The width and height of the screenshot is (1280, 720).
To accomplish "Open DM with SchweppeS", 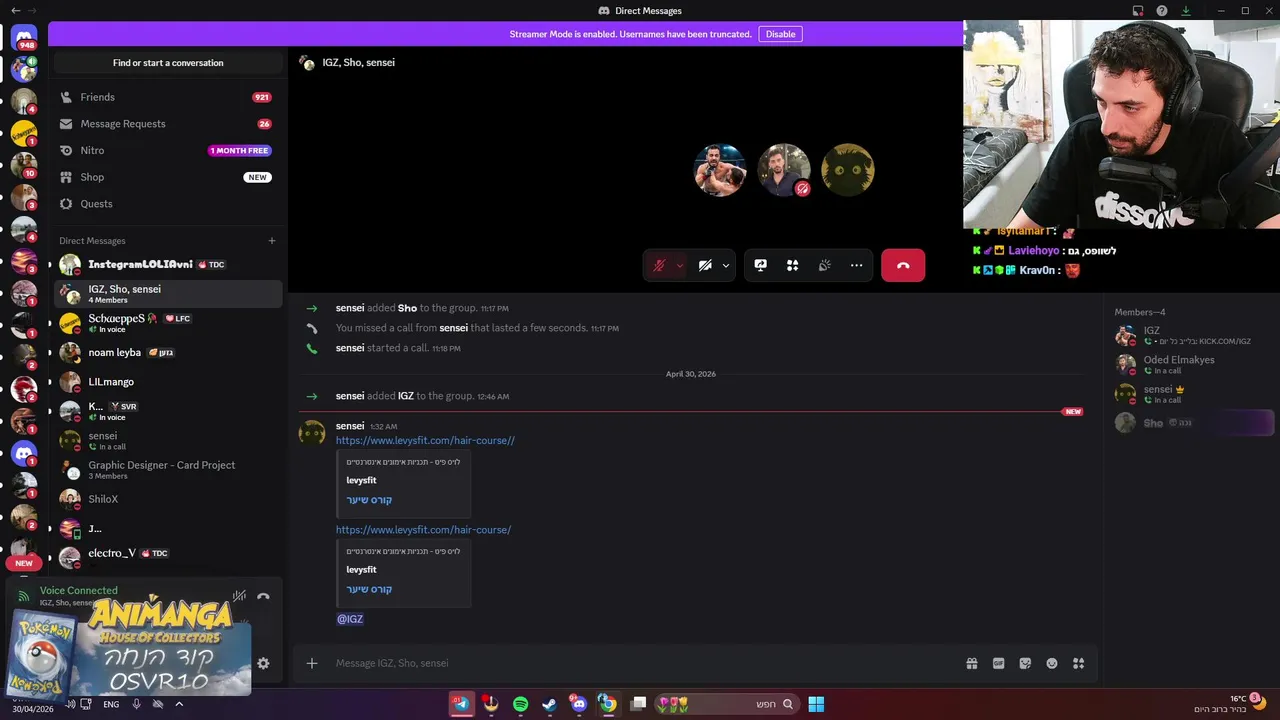I will 168,323.
